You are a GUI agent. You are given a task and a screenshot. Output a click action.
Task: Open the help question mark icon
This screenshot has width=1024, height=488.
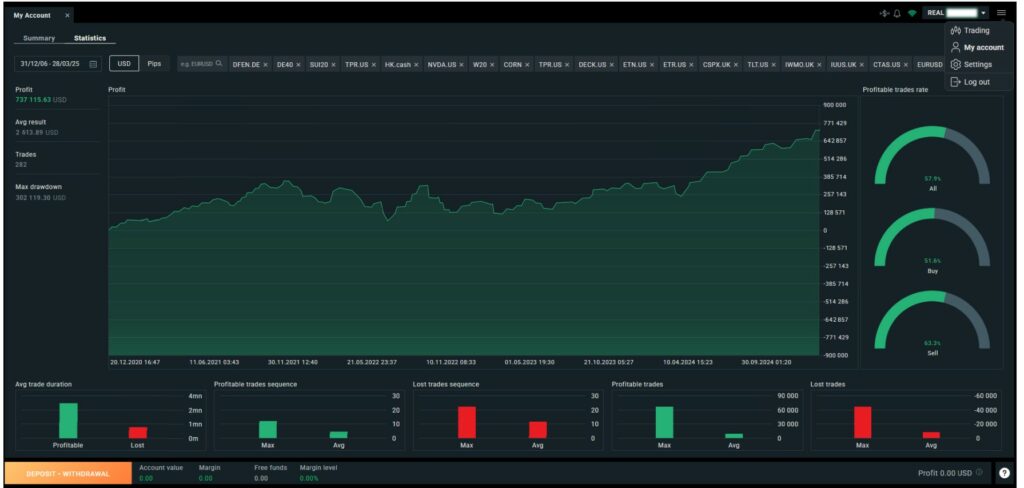coord(1004,473)
